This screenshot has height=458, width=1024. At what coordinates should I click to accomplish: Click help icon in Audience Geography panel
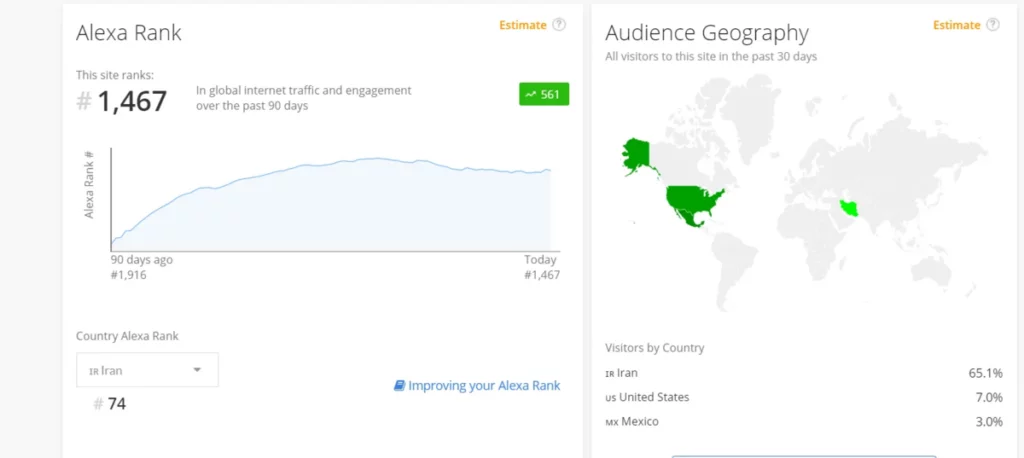pyautogui.click(x=992, y=25)
